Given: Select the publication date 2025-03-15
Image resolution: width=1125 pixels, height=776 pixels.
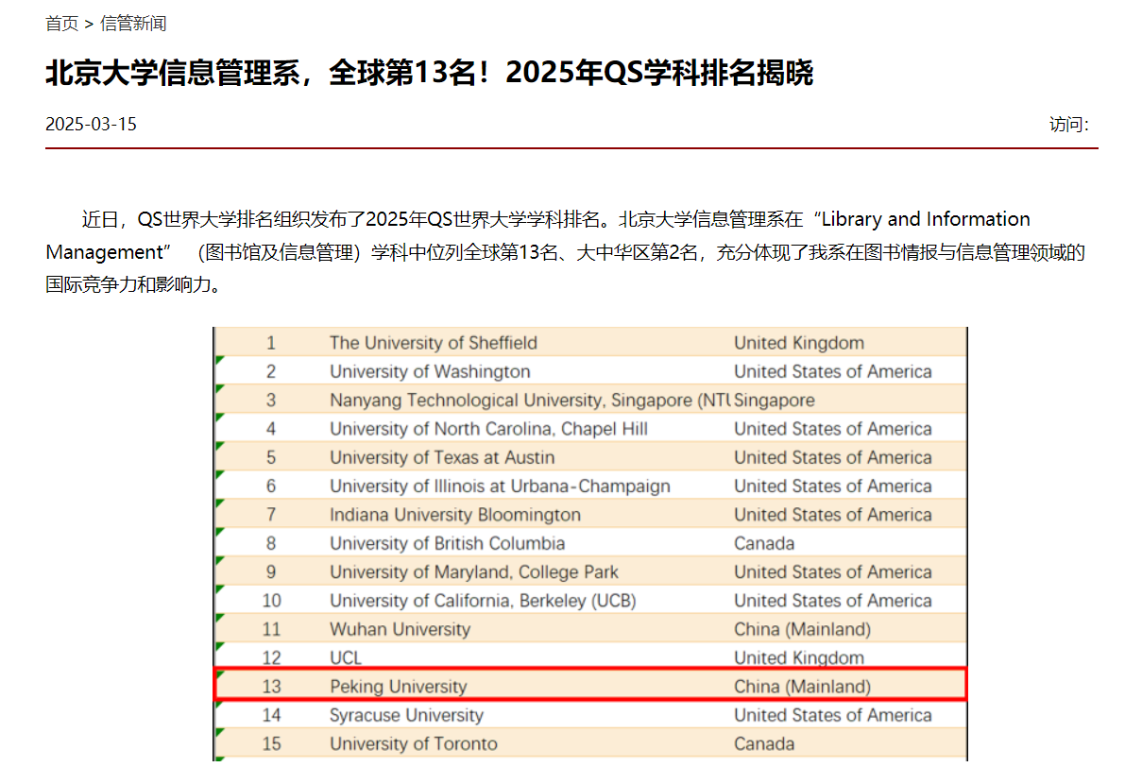Looking at the screenshot, I should coord(91,124).
